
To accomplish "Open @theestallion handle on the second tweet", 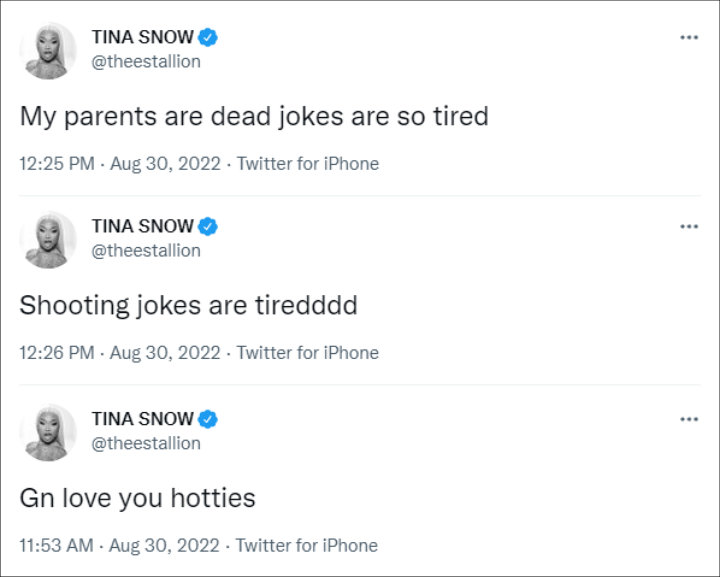I will (146, 251).
